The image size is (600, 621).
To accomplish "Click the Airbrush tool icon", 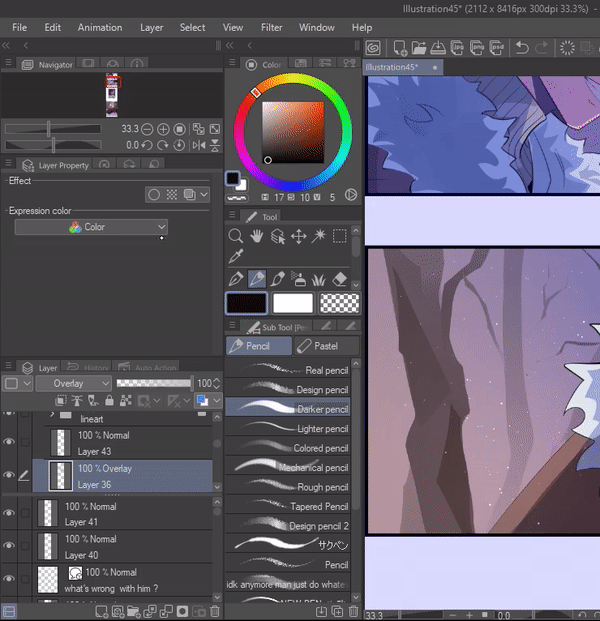I will coord(299,279).
